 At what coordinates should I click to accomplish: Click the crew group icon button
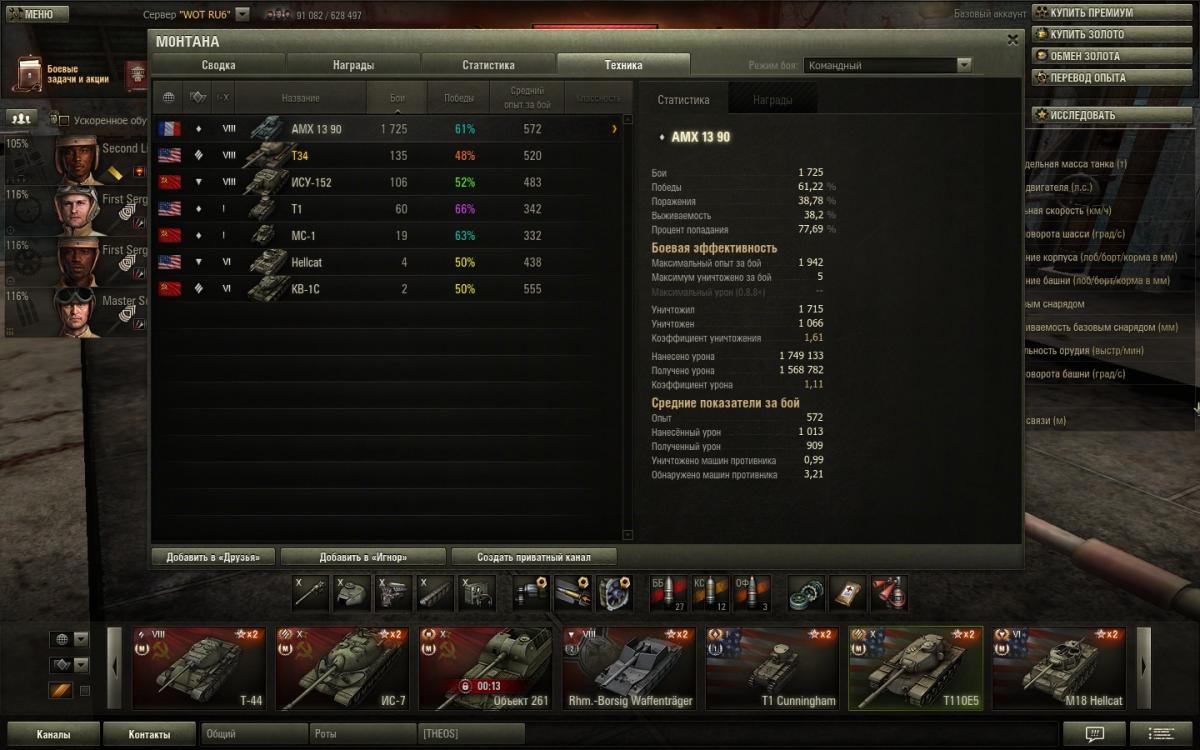pos(21,118)
